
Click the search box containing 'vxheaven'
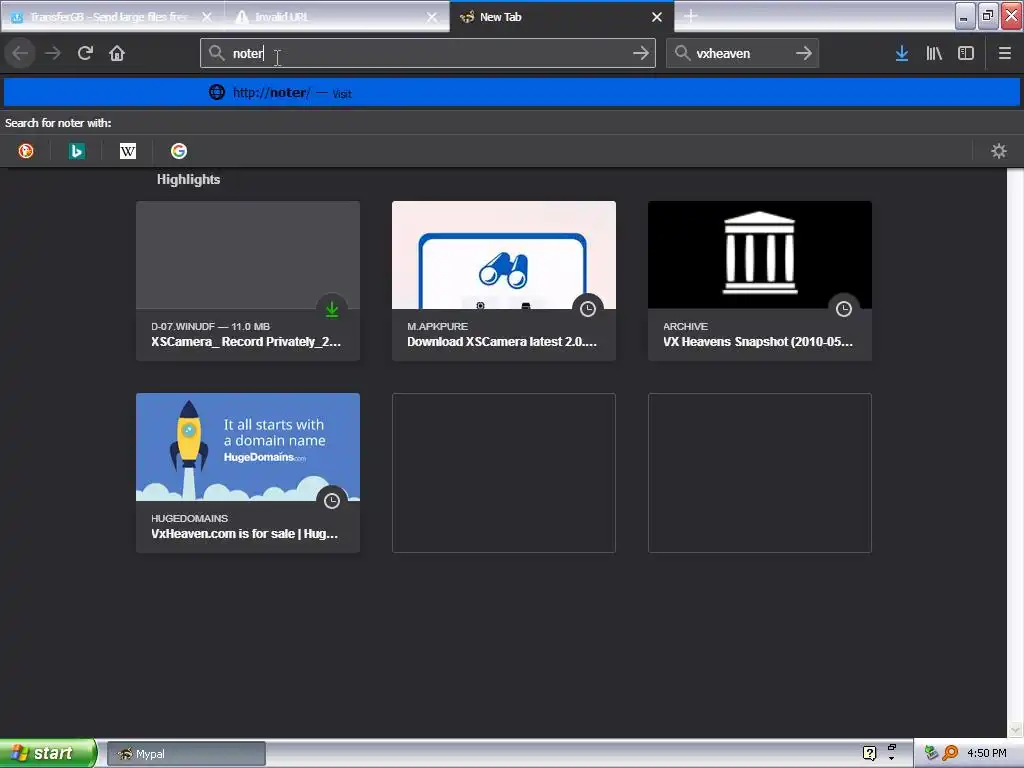tap(742, 53)
